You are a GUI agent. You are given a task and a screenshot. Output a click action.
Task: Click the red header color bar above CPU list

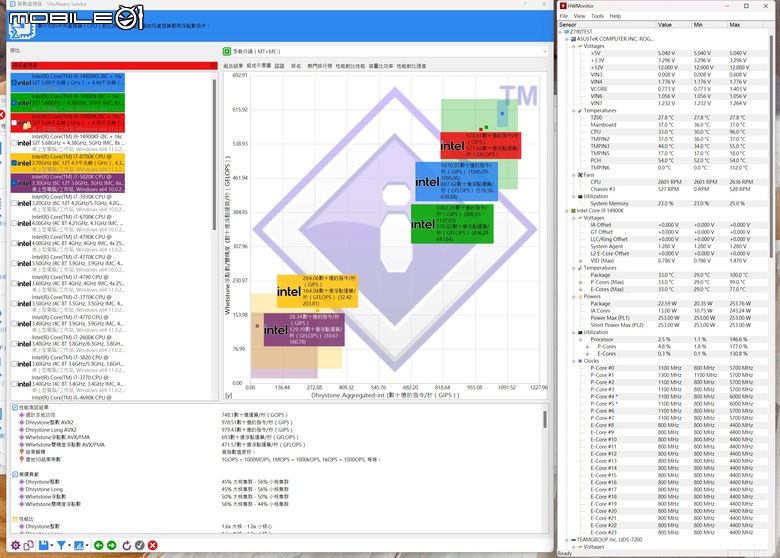click(x=114, y=65)
